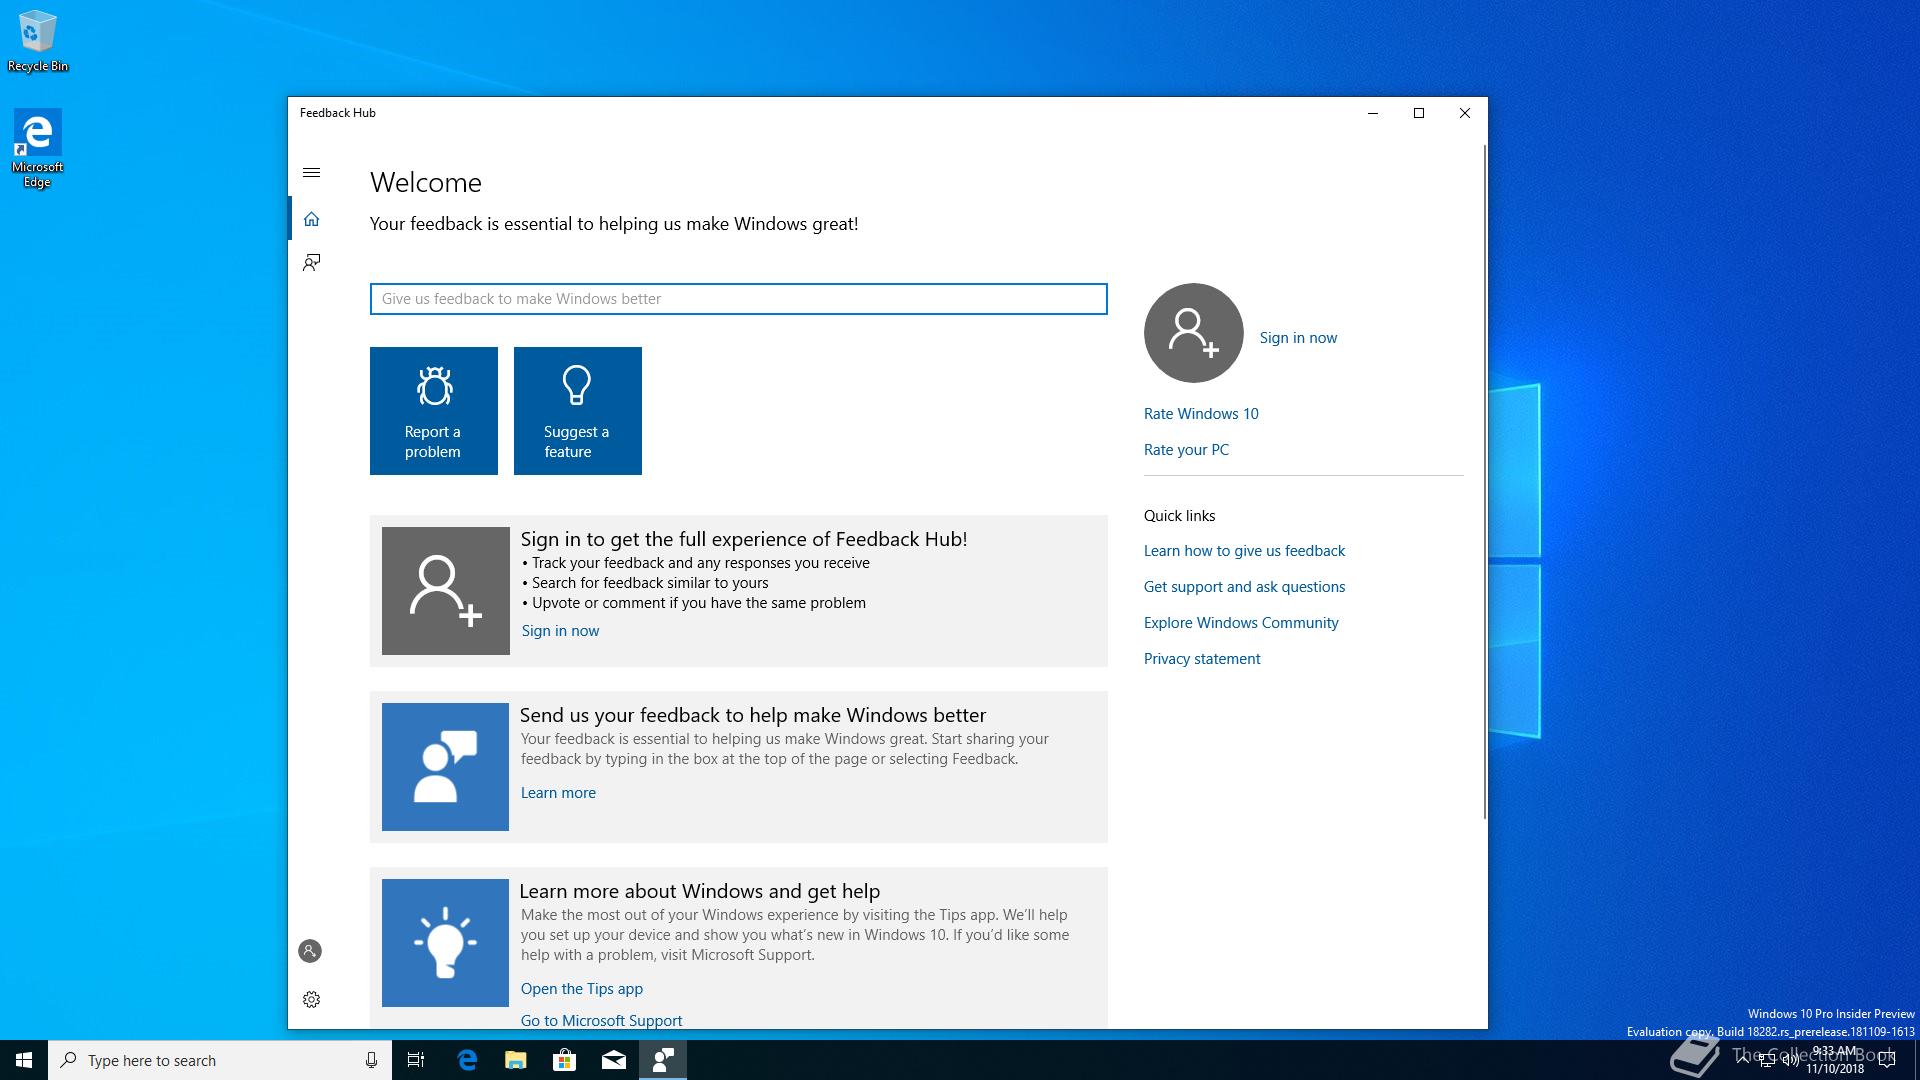Click the Cortana microphone icon
Image resolution: width=1920 pixels, height=1080 pixels.
tap(371, 1060)
